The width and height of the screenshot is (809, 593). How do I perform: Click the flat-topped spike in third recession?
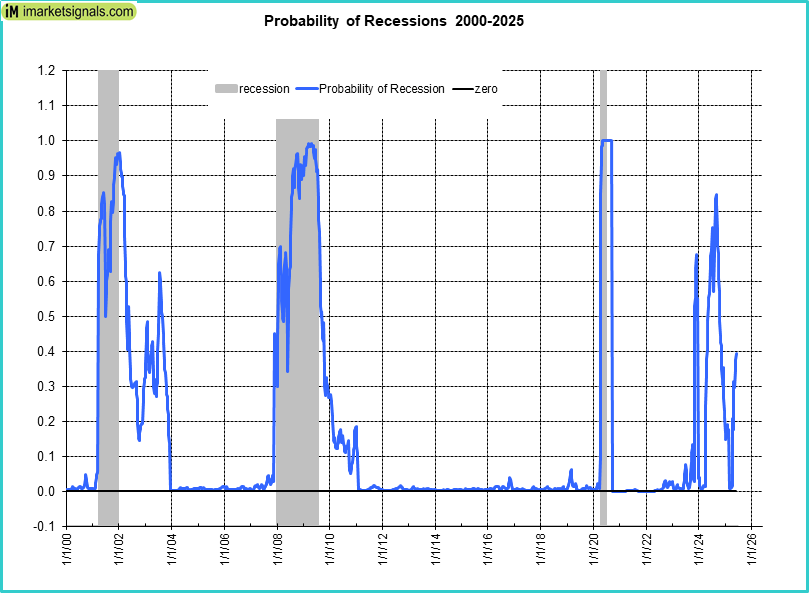[607, 140]
